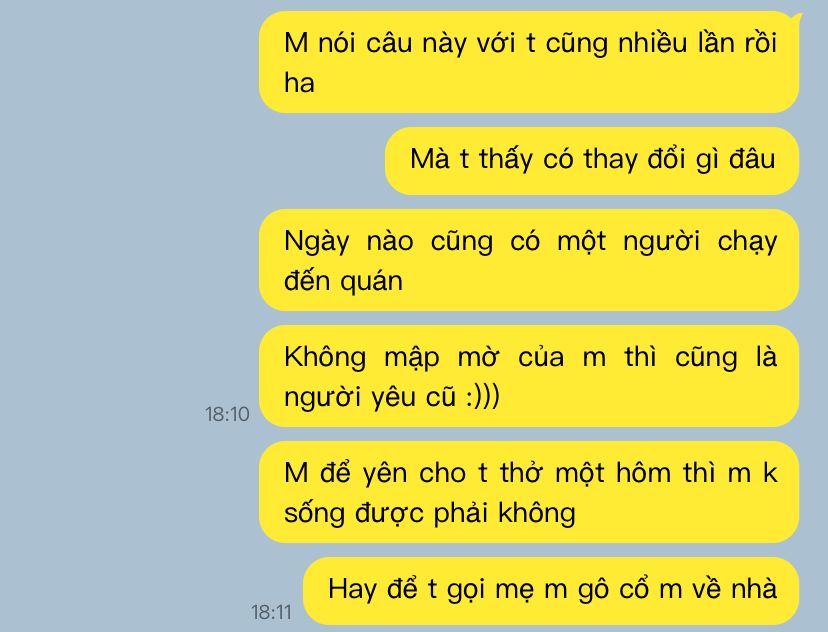Click the ':)))' emoticon in the message
828x632 pixels.
[483, 397]
